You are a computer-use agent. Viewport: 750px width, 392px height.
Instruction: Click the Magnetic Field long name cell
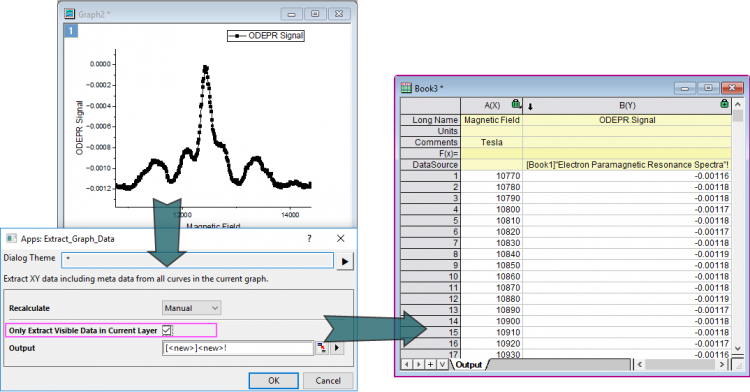(x=492, y=120)
